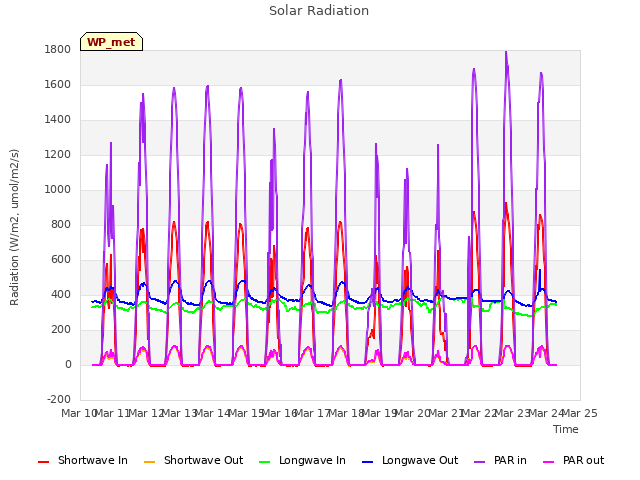Click the 600 y-axis tick label

coord(61,260)
